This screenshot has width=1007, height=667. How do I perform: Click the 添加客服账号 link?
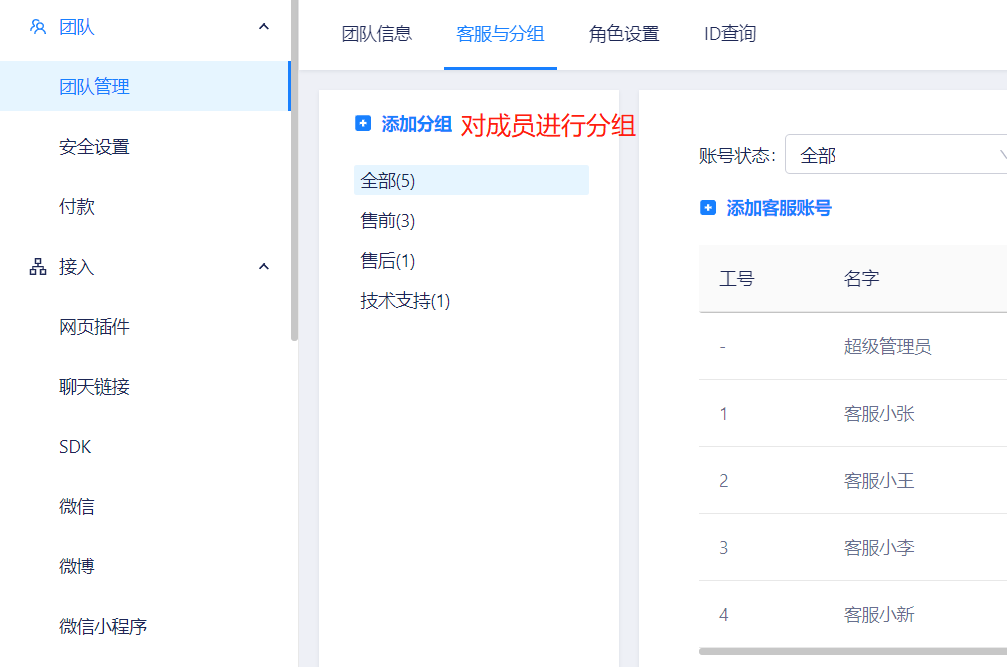pyautogui.click(x=779, y=207)
